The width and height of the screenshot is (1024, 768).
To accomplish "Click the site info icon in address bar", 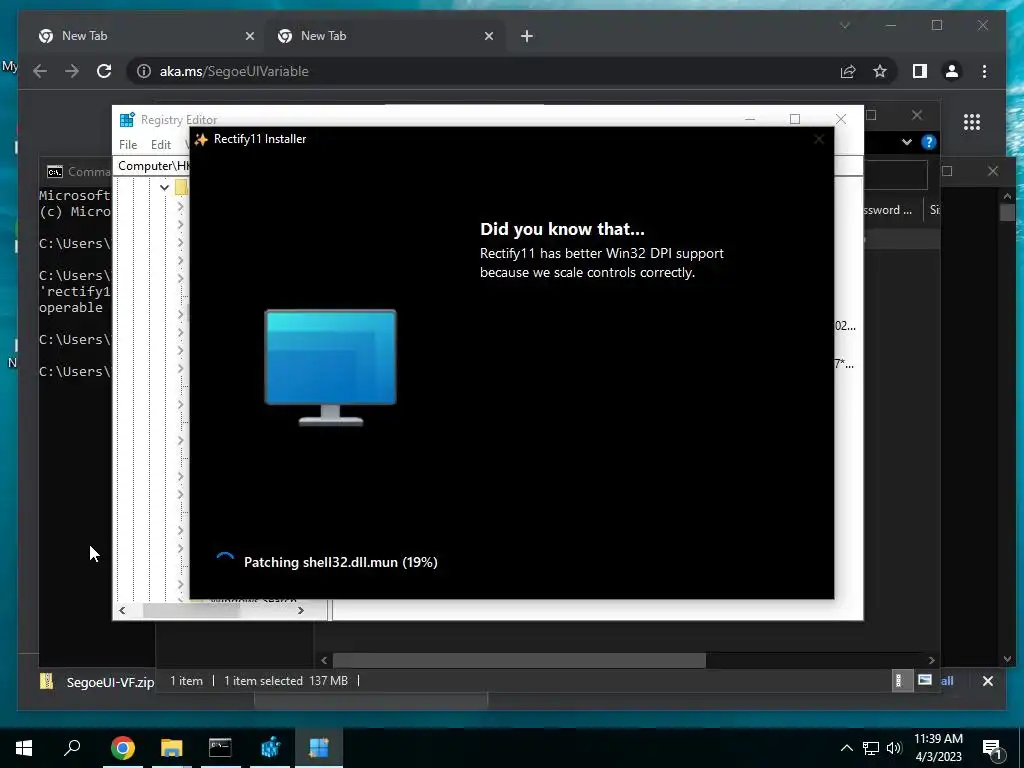I will (x=144, y=71).
